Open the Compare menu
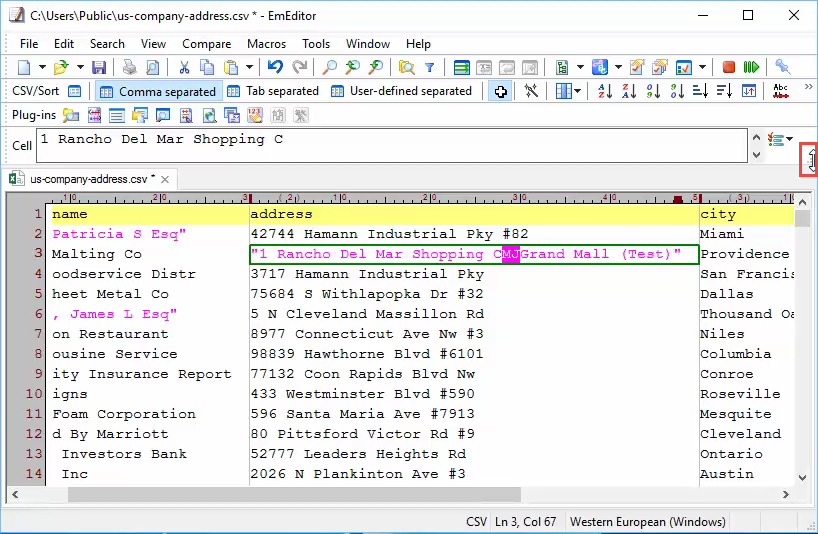 (x=207, y=44)
